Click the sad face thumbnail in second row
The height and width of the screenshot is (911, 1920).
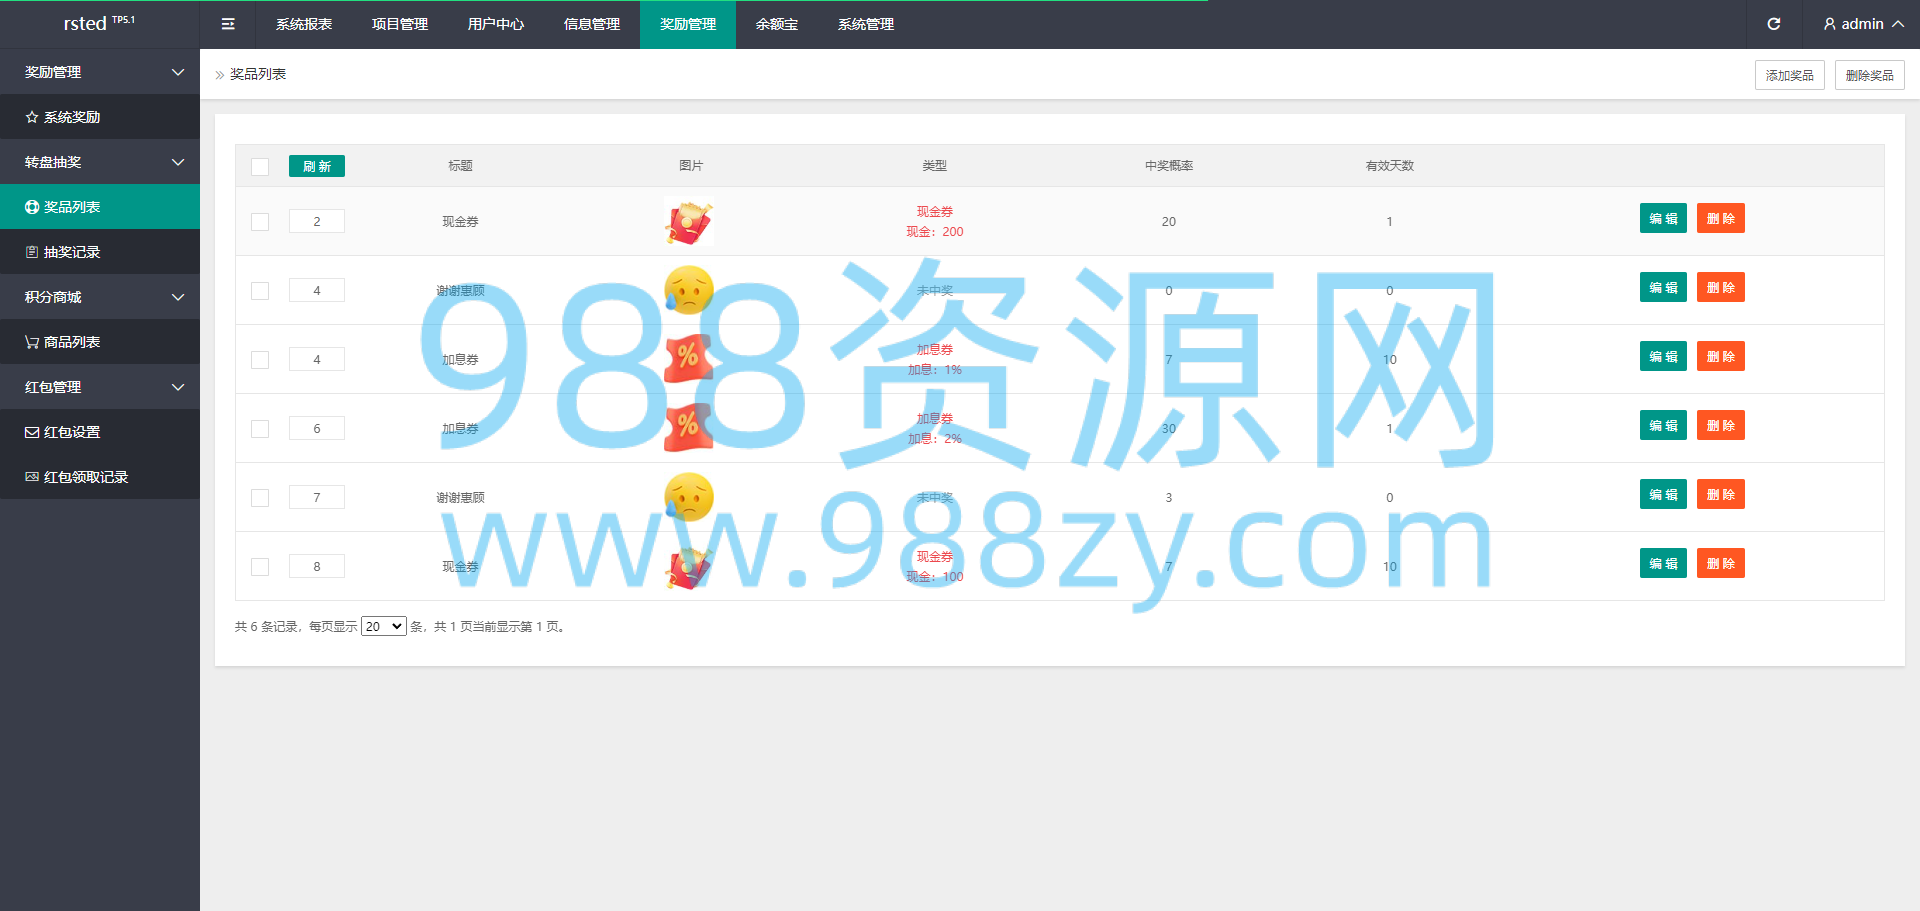(689, 290)
